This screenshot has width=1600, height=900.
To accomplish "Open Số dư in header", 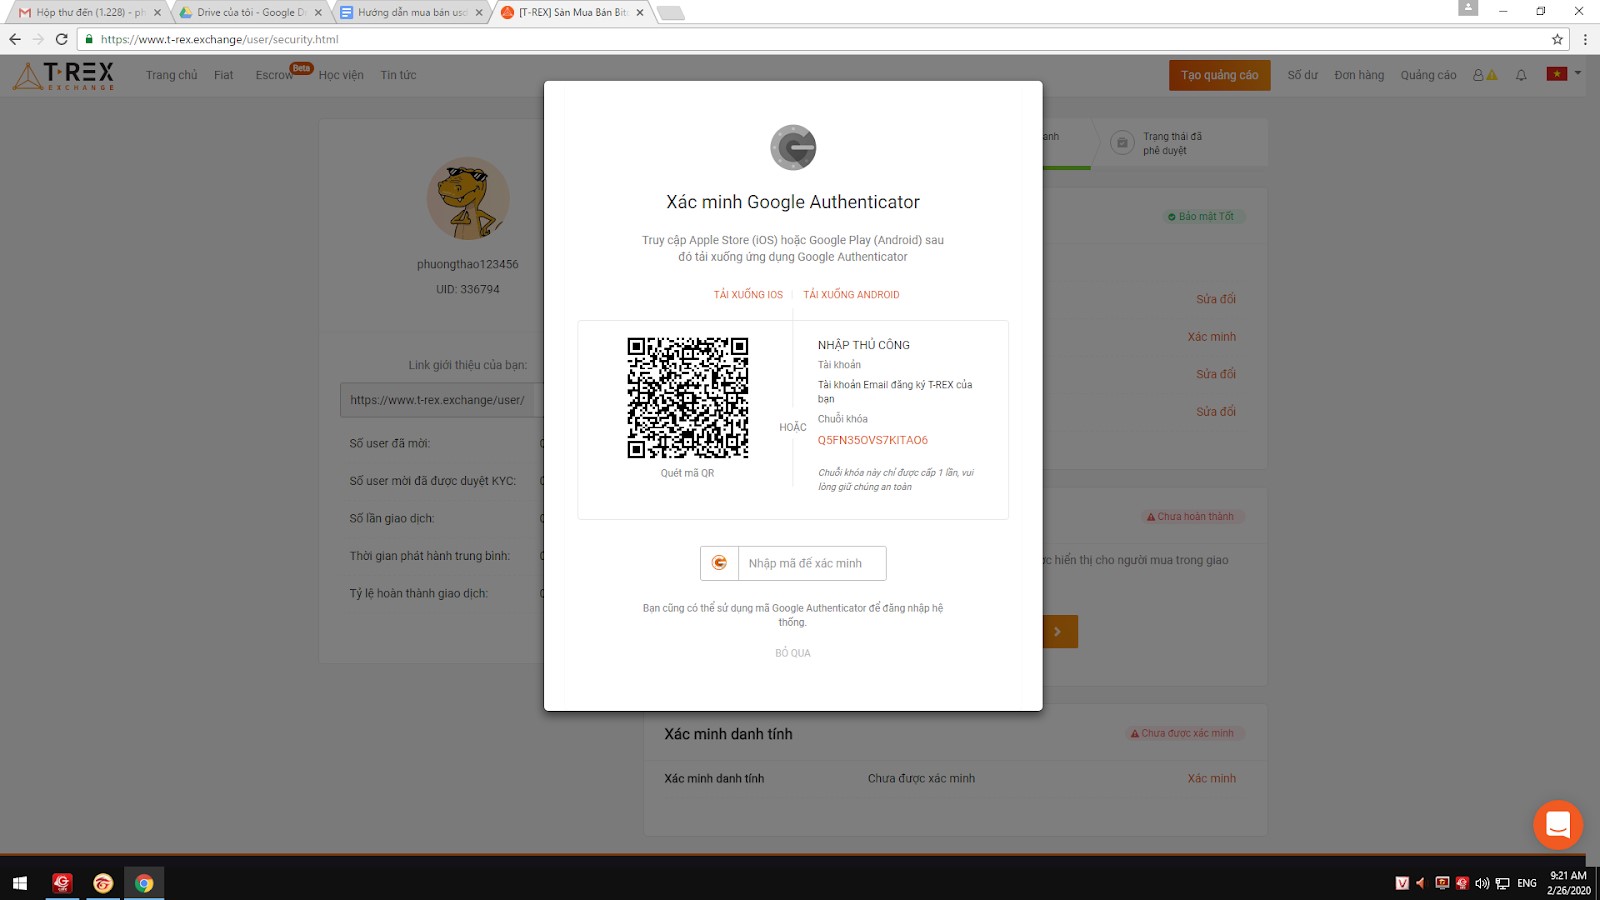I will click(x=1302, y=75).
